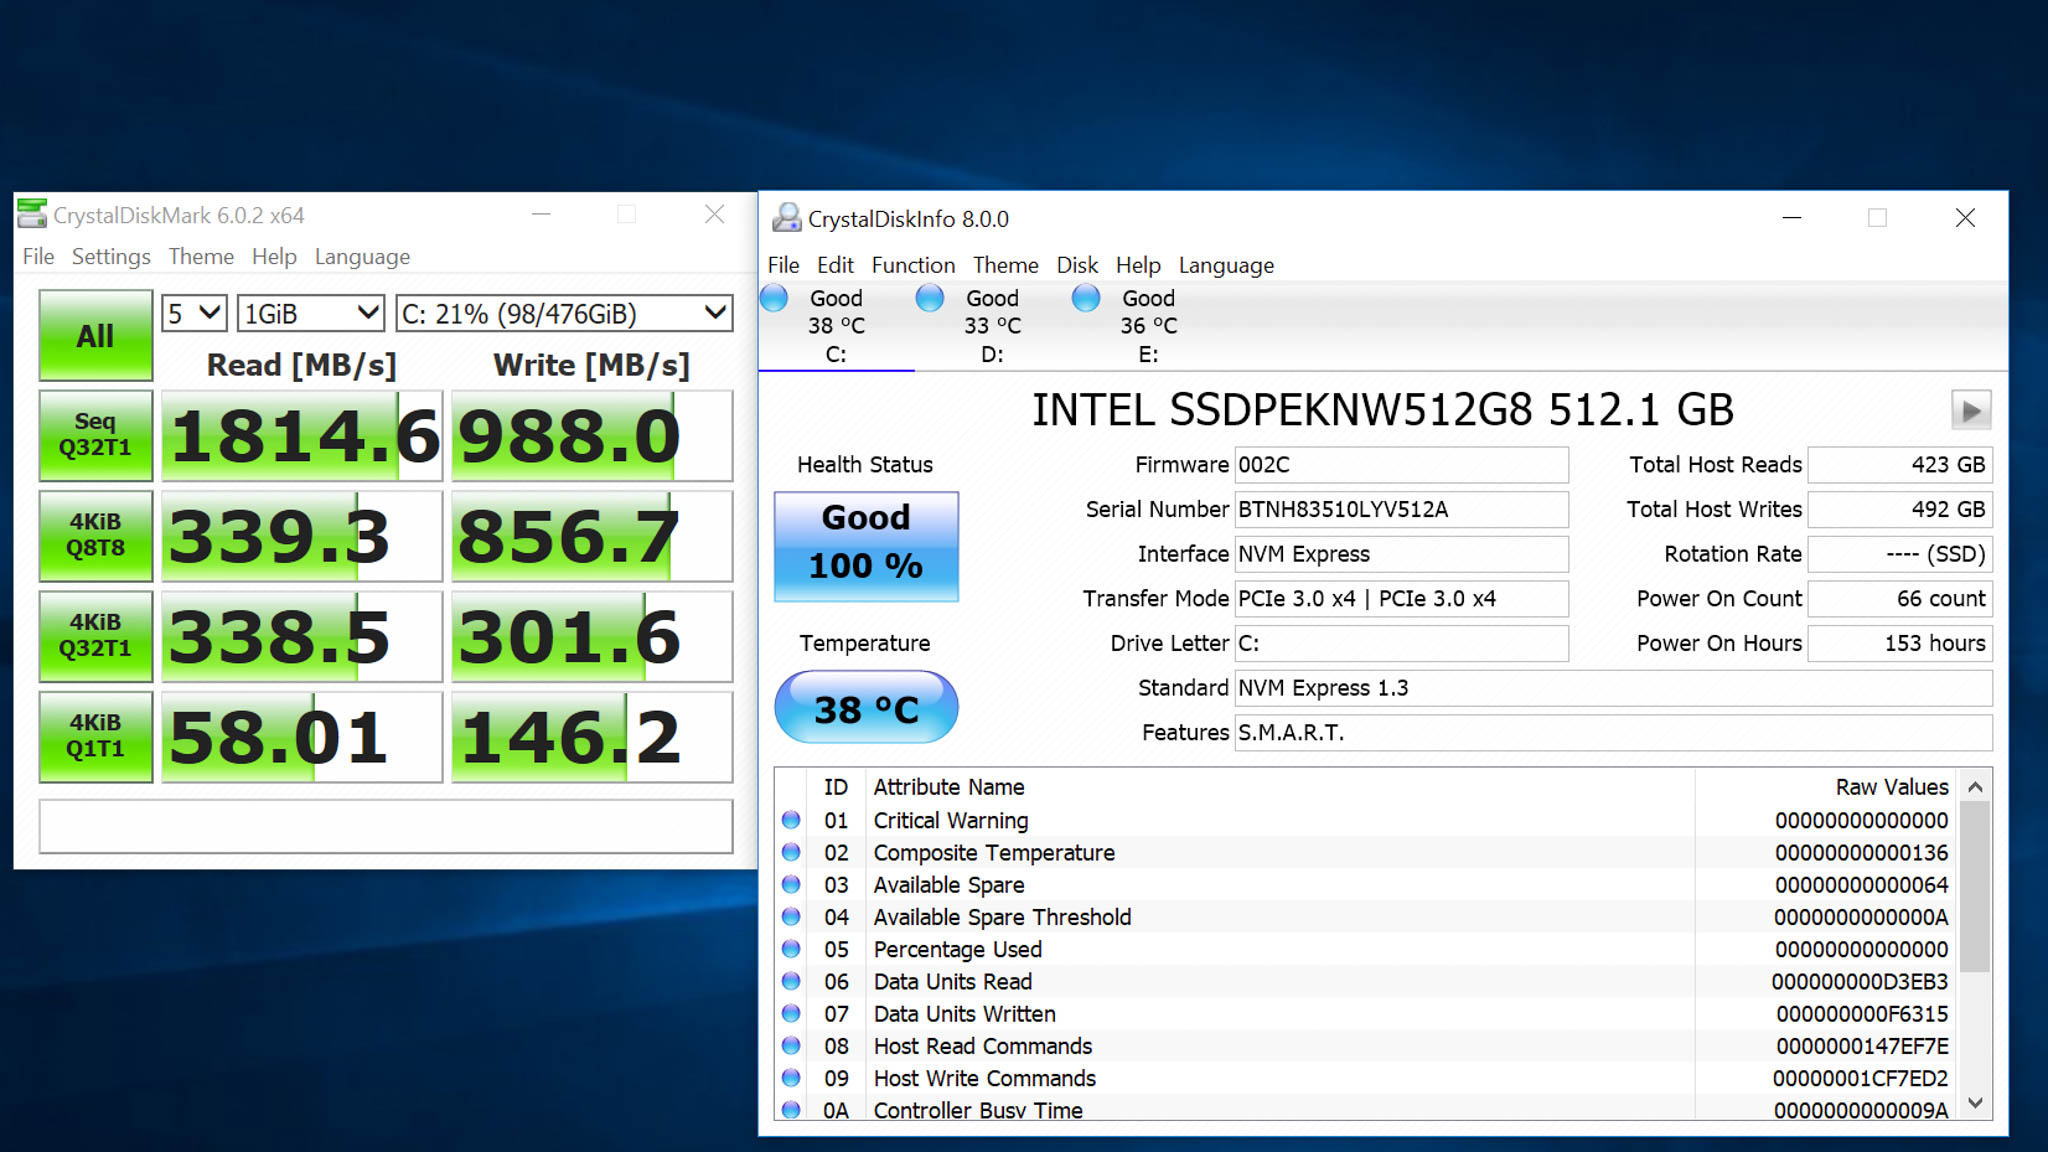Image resolution: width=2048 pixels, height=1152 pixels.
Task: Click the empty comment box in CrystalDiskMark
Action: (386, 826)
